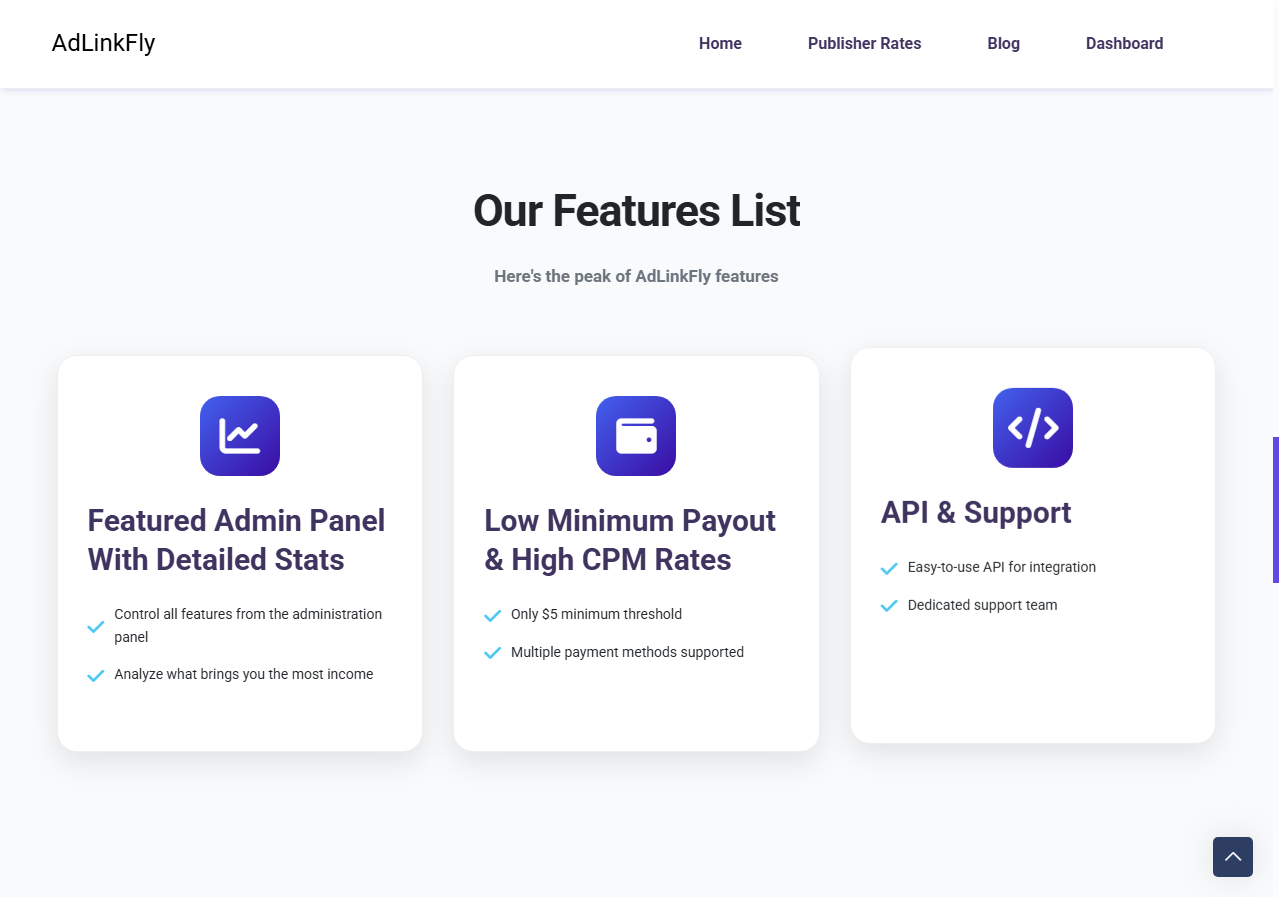This screenshot has width=1279, height=897.
Task: Click 'Multiple payment methods supported' text
Action: tap(627, 652)
